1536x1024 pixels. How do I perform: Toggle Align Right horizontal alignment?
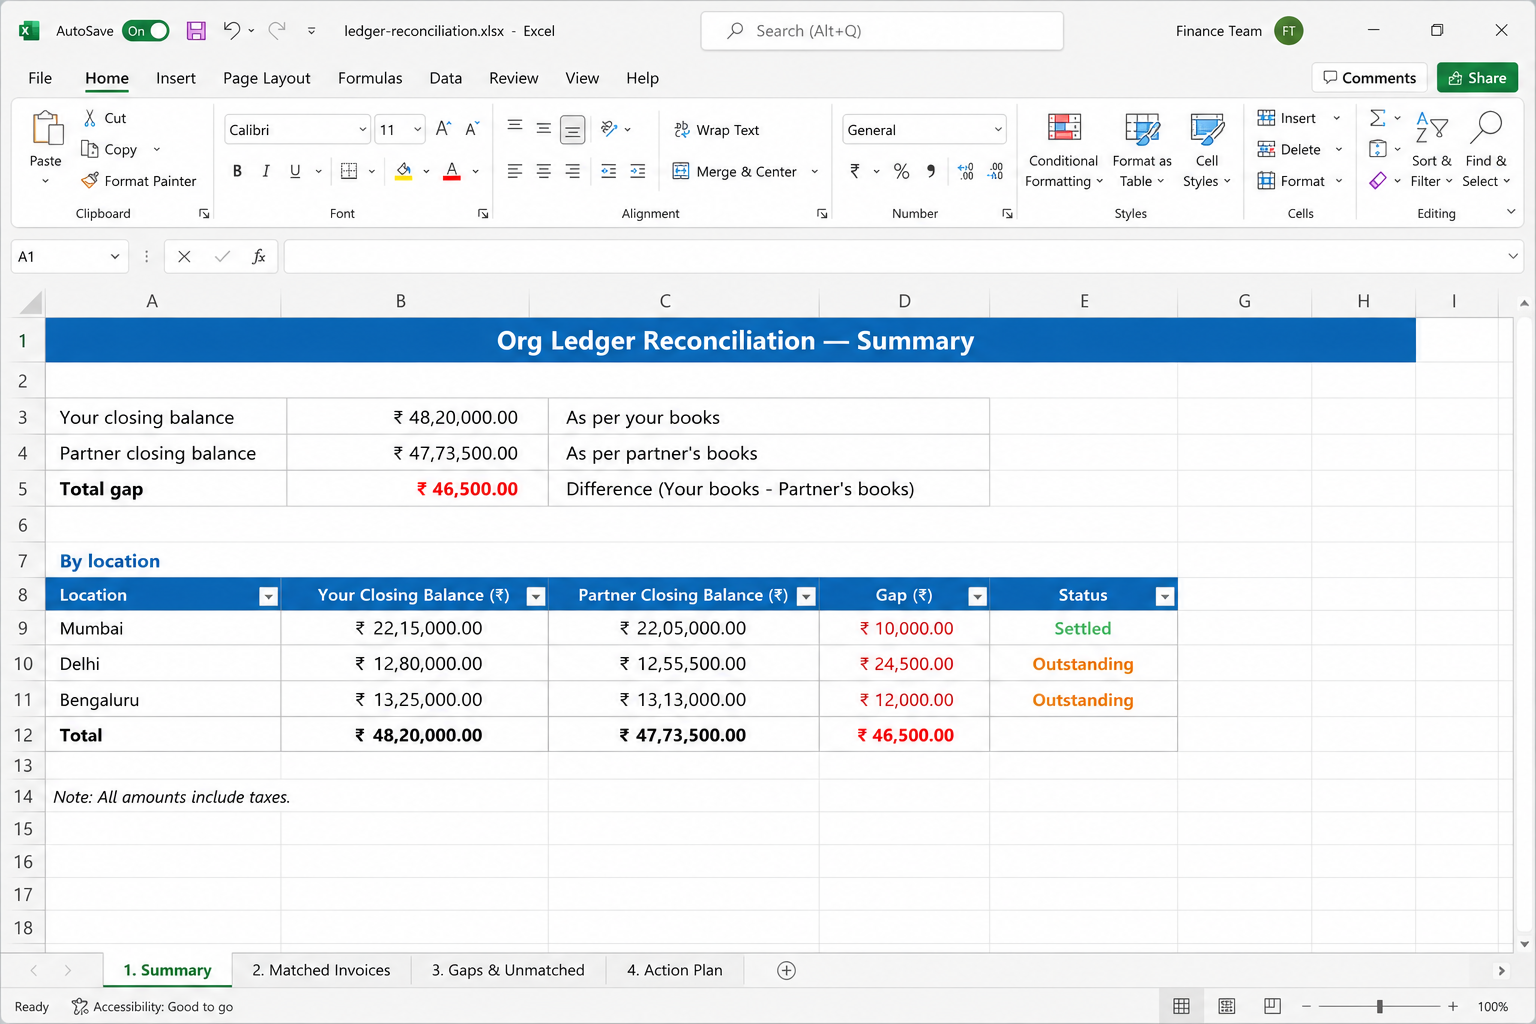pos(573,171)
